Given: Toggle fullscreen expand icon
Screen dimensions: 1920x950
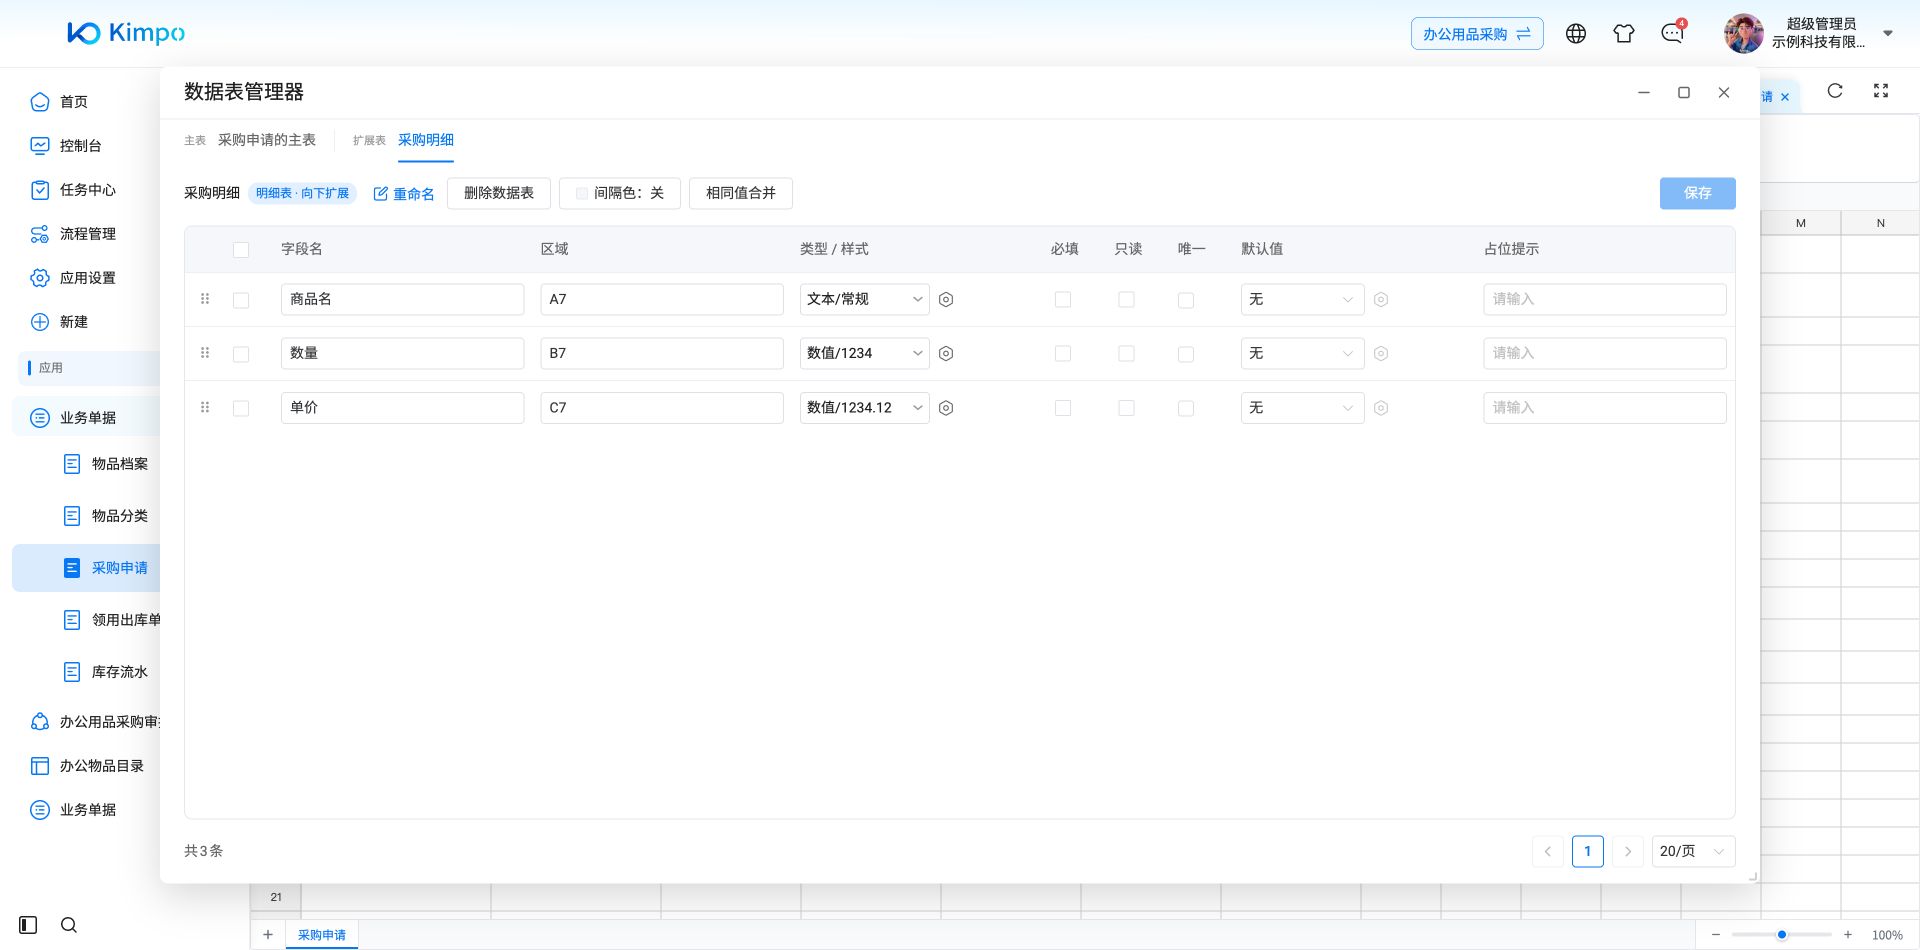Looking at the screenshot, I should 1881,91.
